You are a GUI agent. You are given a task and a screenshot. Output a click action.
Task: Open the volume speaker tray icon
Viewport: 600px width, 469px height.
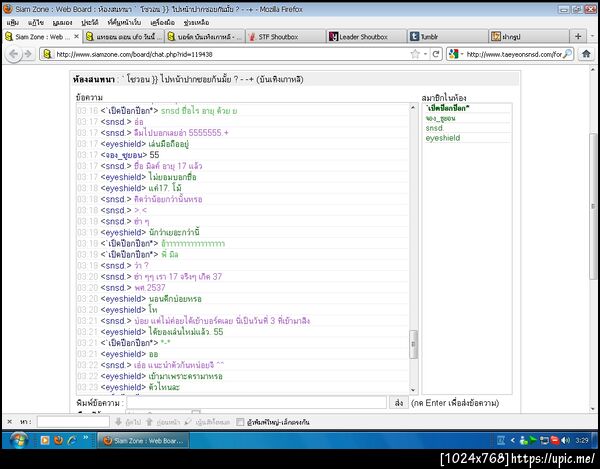click(566, 441)
